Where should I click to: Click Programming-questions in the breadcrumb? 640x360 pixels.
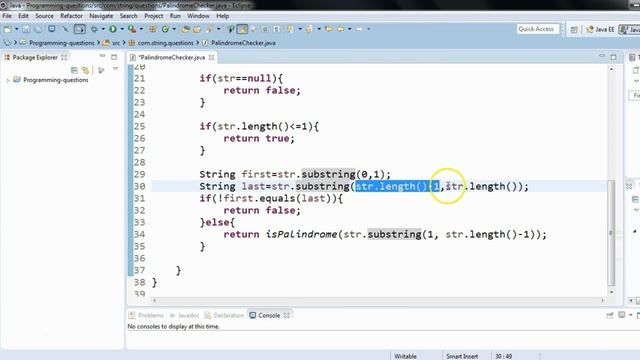[61, 43]
